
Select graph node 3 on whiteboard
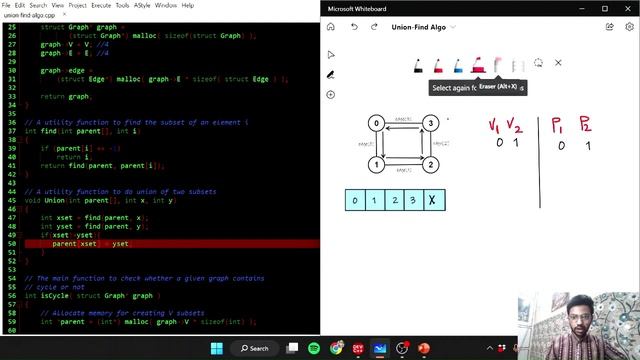tap(430, 123)
